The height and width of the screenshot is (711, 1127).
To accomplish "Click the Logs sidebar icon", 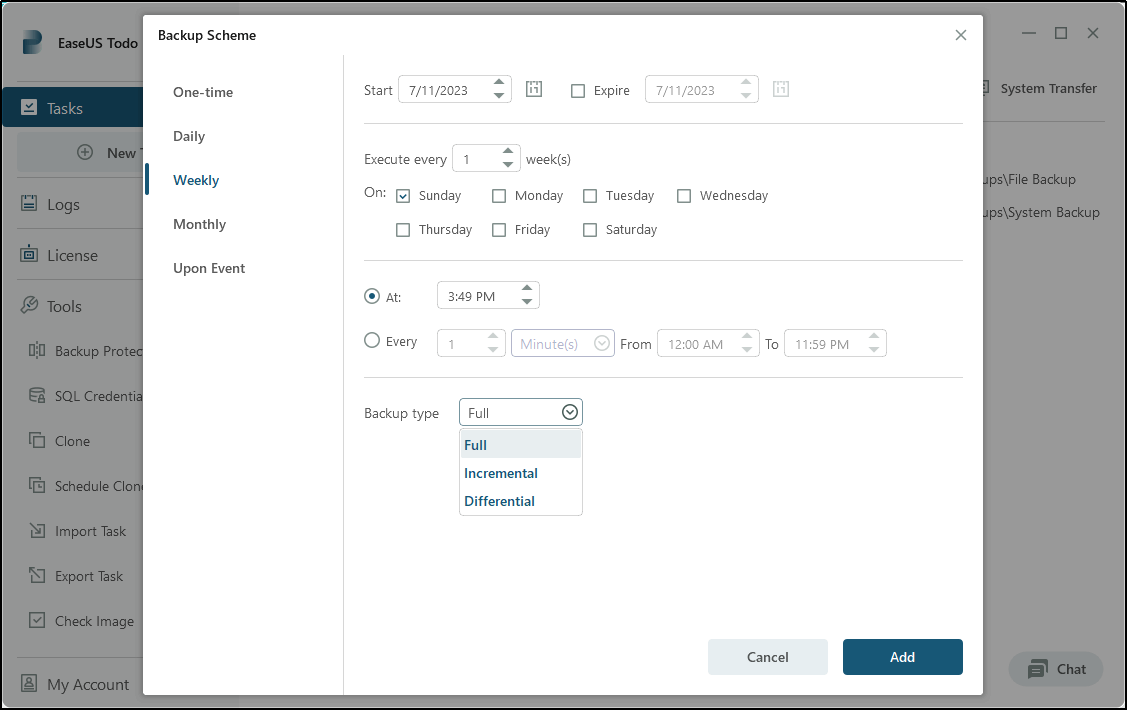I will tap(29, 204).
